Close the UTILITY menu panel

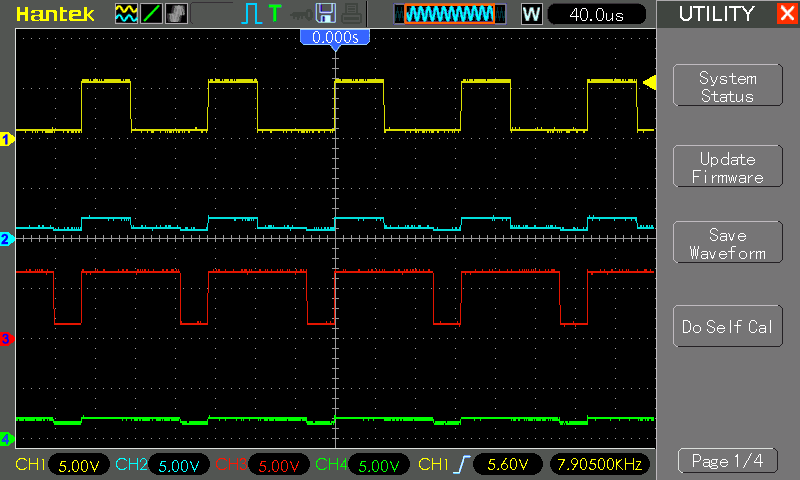click(788, 13)
